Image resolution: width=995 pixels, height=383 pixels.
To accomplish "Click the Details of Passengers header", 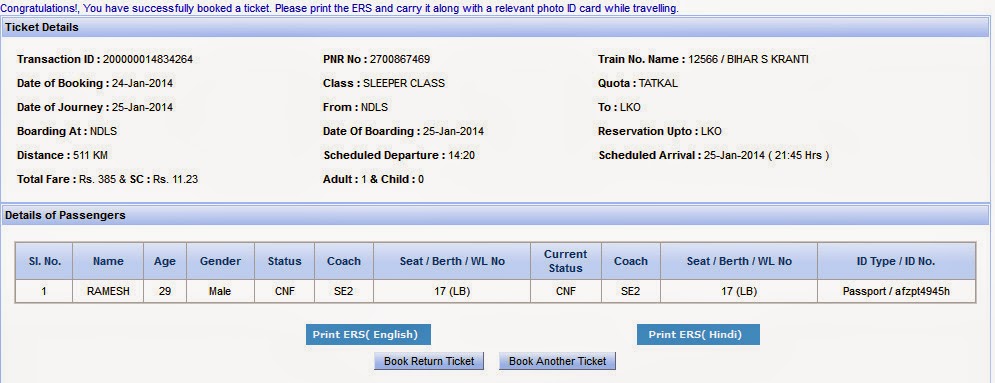I will (x=495, y=216).
